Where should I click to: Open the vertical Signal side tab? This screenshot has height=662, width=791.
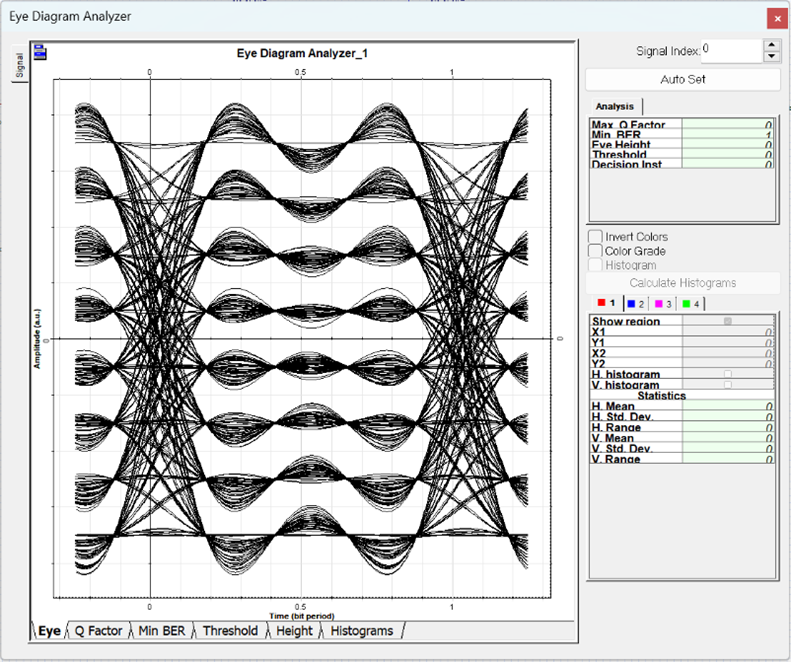[19, 65]
